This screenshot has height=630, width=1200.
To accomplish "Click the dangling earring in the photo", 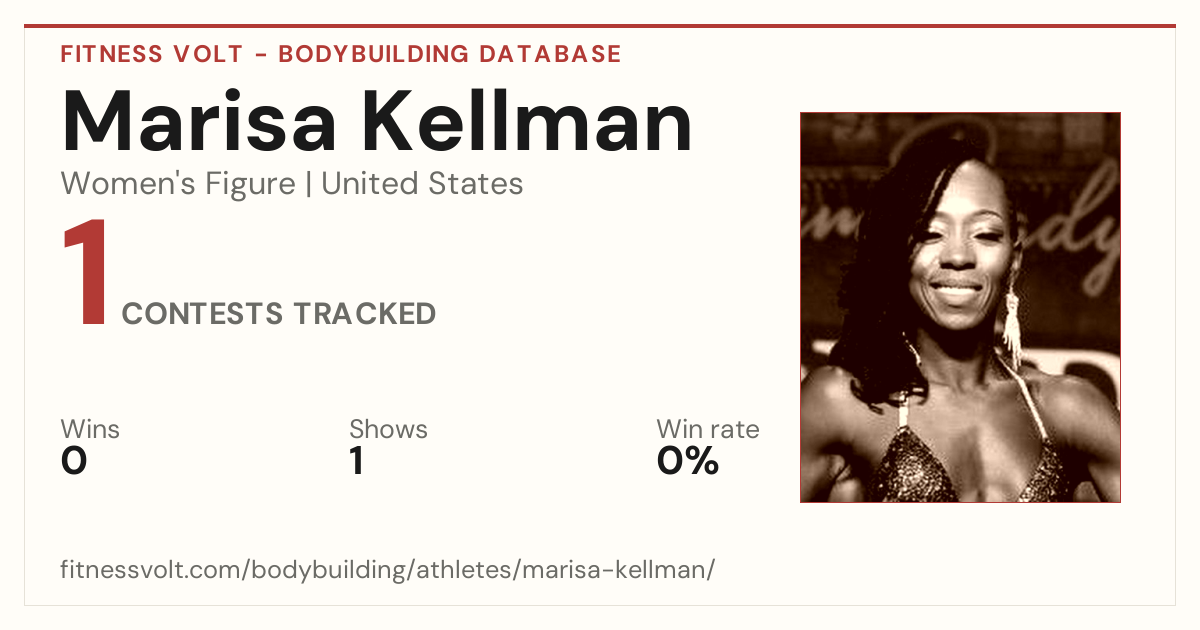I will tap(1011, 325).
